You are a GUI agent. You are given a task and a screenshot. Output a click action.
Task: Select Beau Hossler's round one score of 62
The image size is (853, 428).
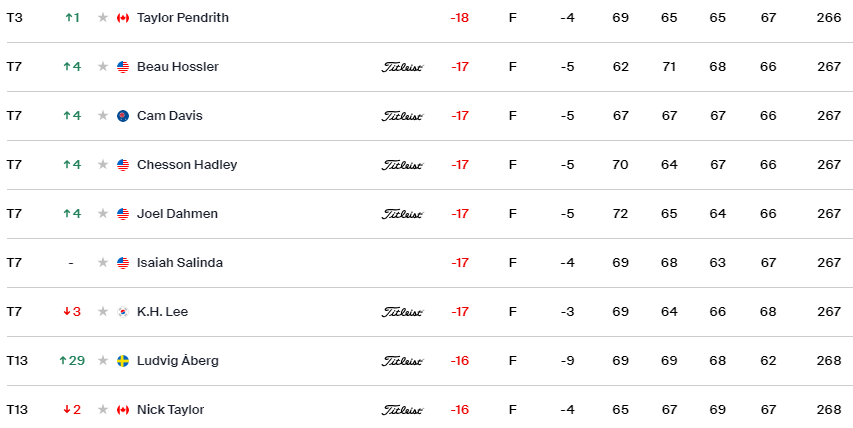621,67
